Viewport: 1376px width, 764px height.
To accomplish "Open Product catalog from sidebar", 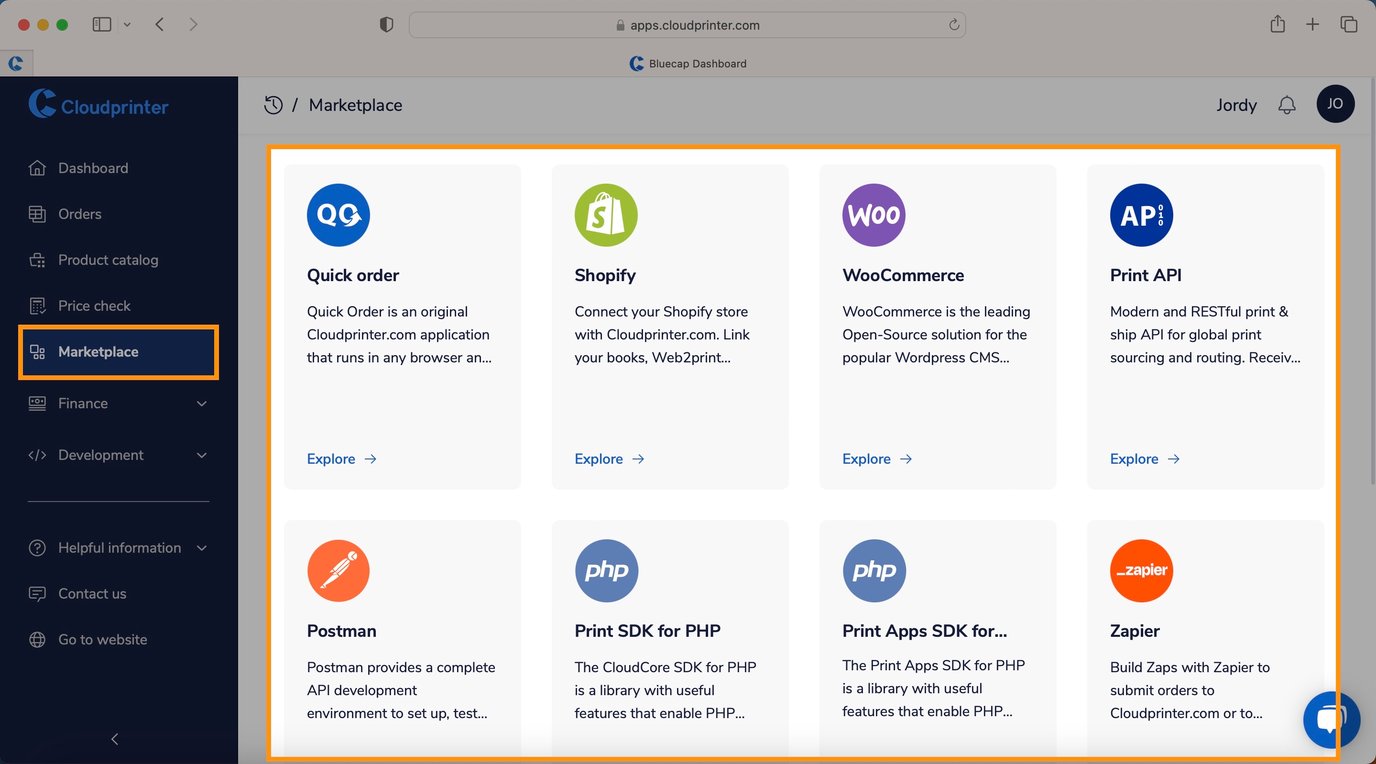I will point(107,260).
